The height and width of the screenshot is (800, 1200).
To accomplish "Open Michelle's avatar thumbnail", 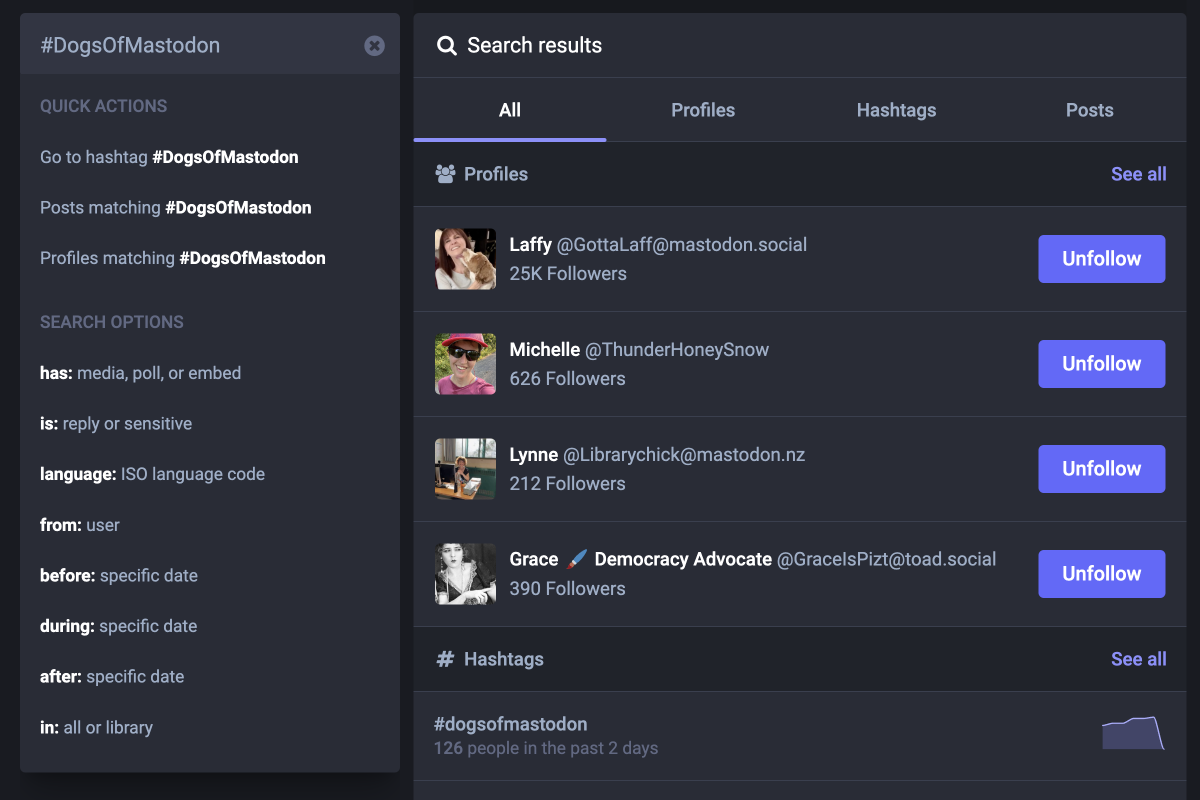I will (466, 364).
